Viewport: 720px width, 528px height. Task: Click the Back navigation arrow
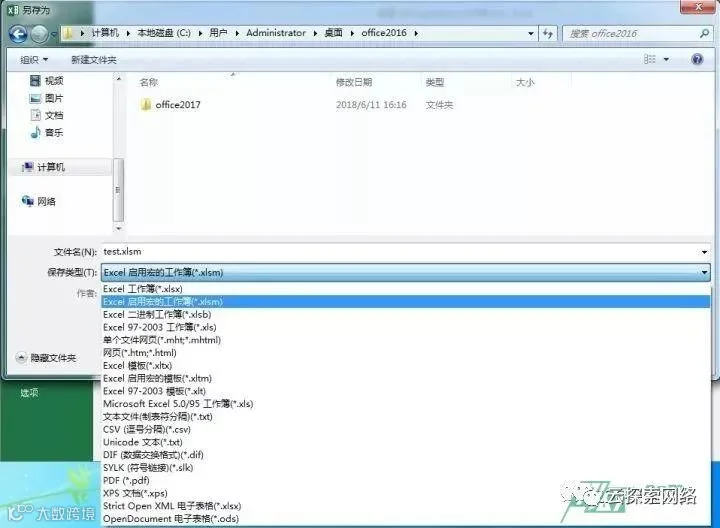[x=18, y=34]
